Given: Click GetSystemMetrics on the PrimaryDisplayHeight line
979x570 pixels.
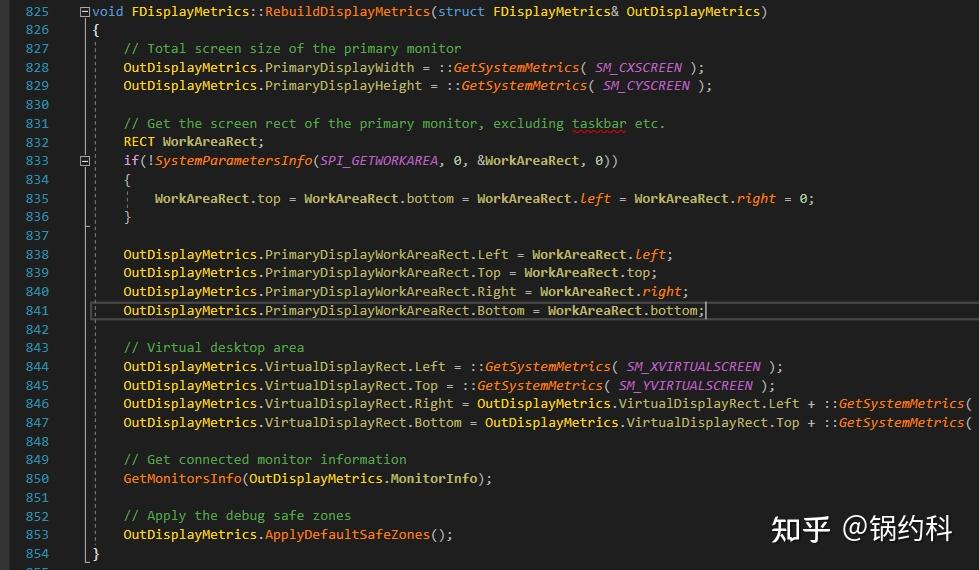Looking at the screenshot, I should pos(524,86).
